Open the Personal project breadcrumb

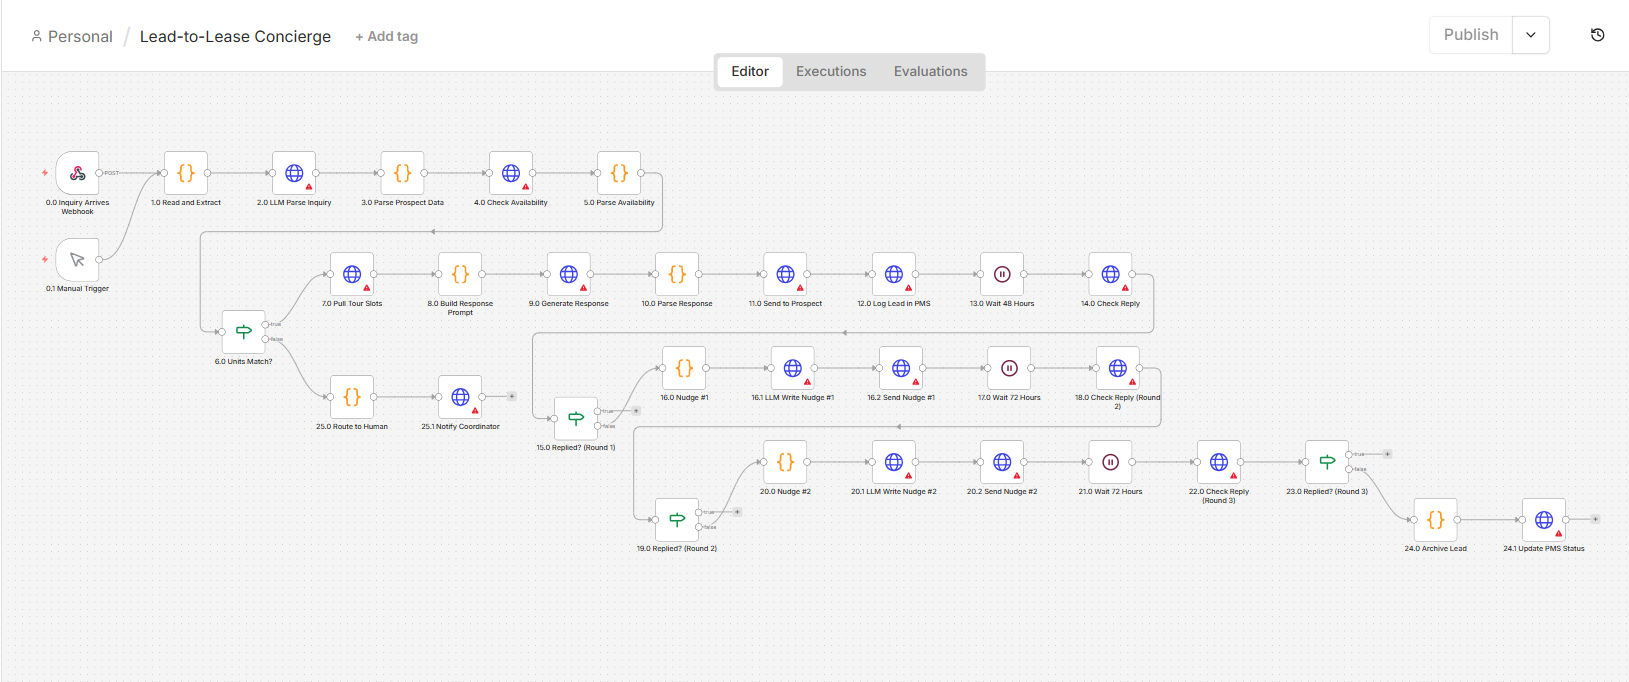pos(72,37)
